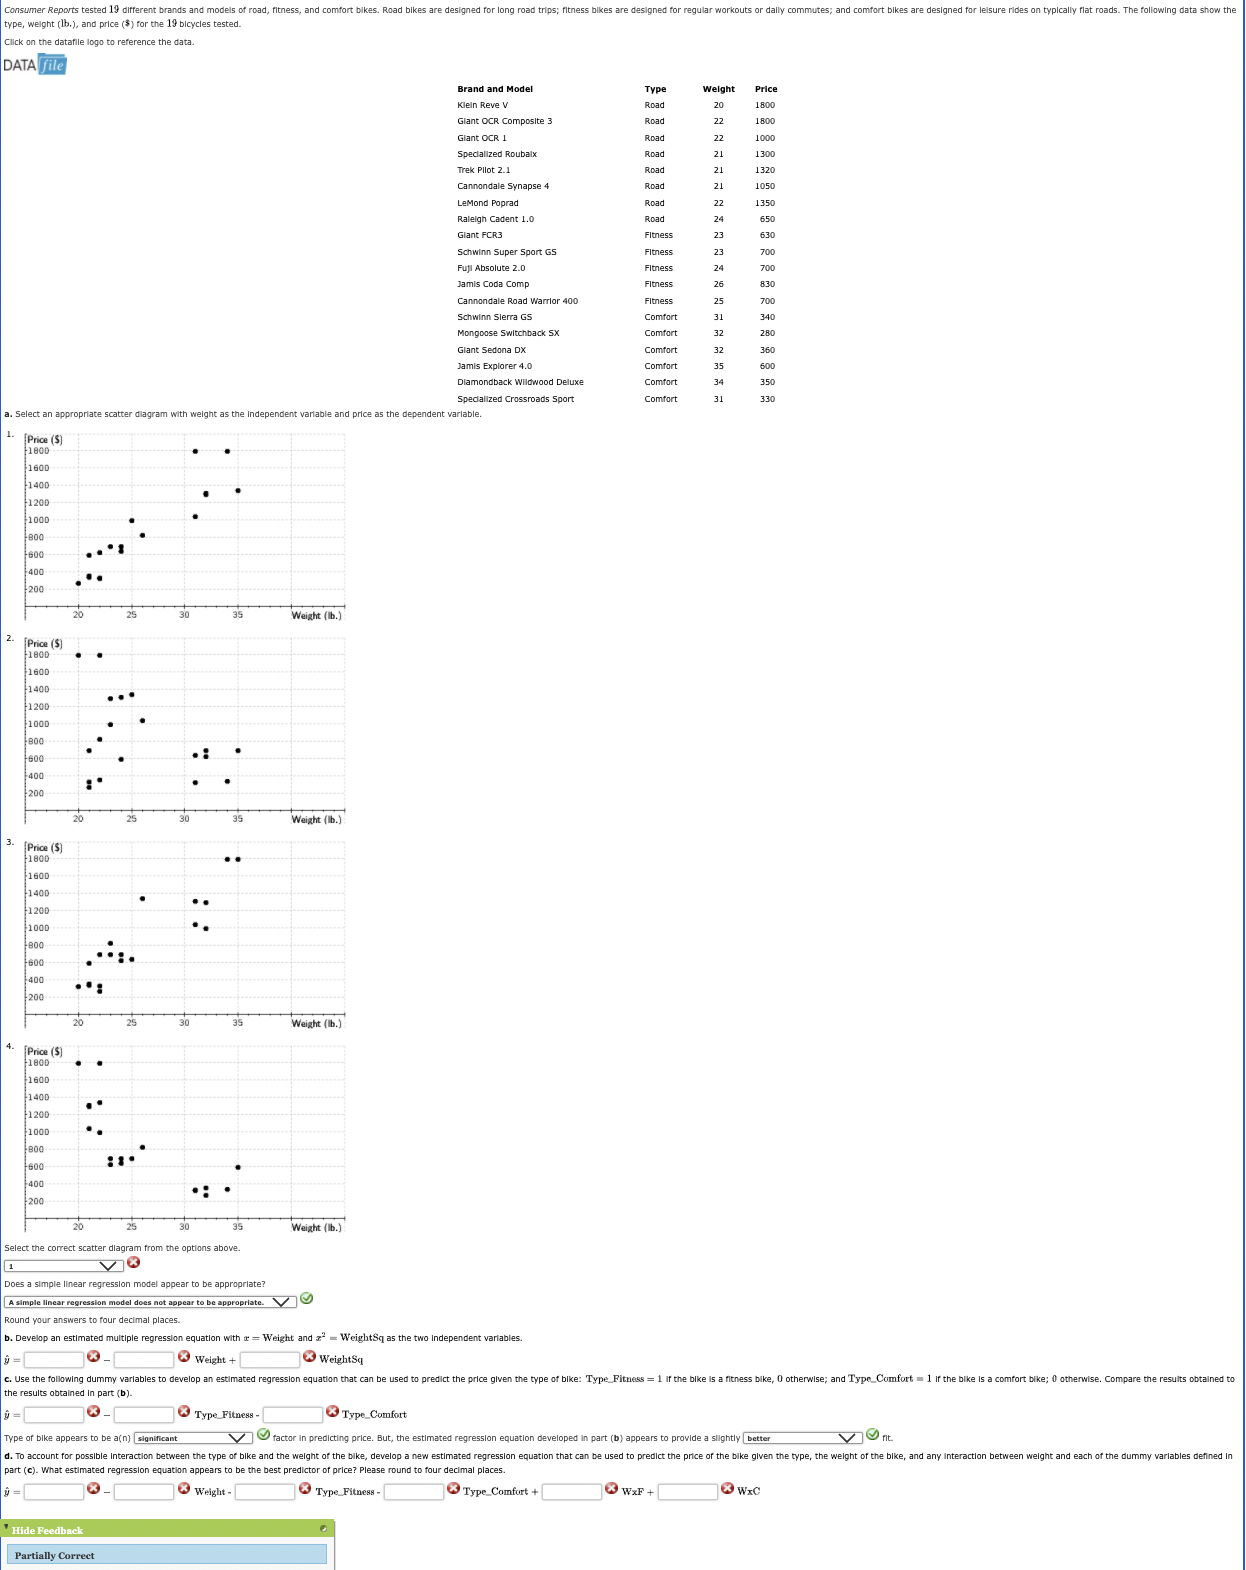This screenshot has width=1246, height=1570.
Task: Click scatter diagram option 2
Action: click(x=185, y=732)
